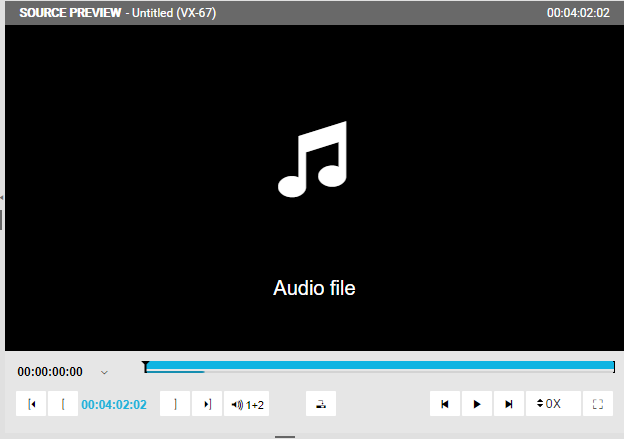
Task: Jump to the previous frame
Action: click(445, 404)
